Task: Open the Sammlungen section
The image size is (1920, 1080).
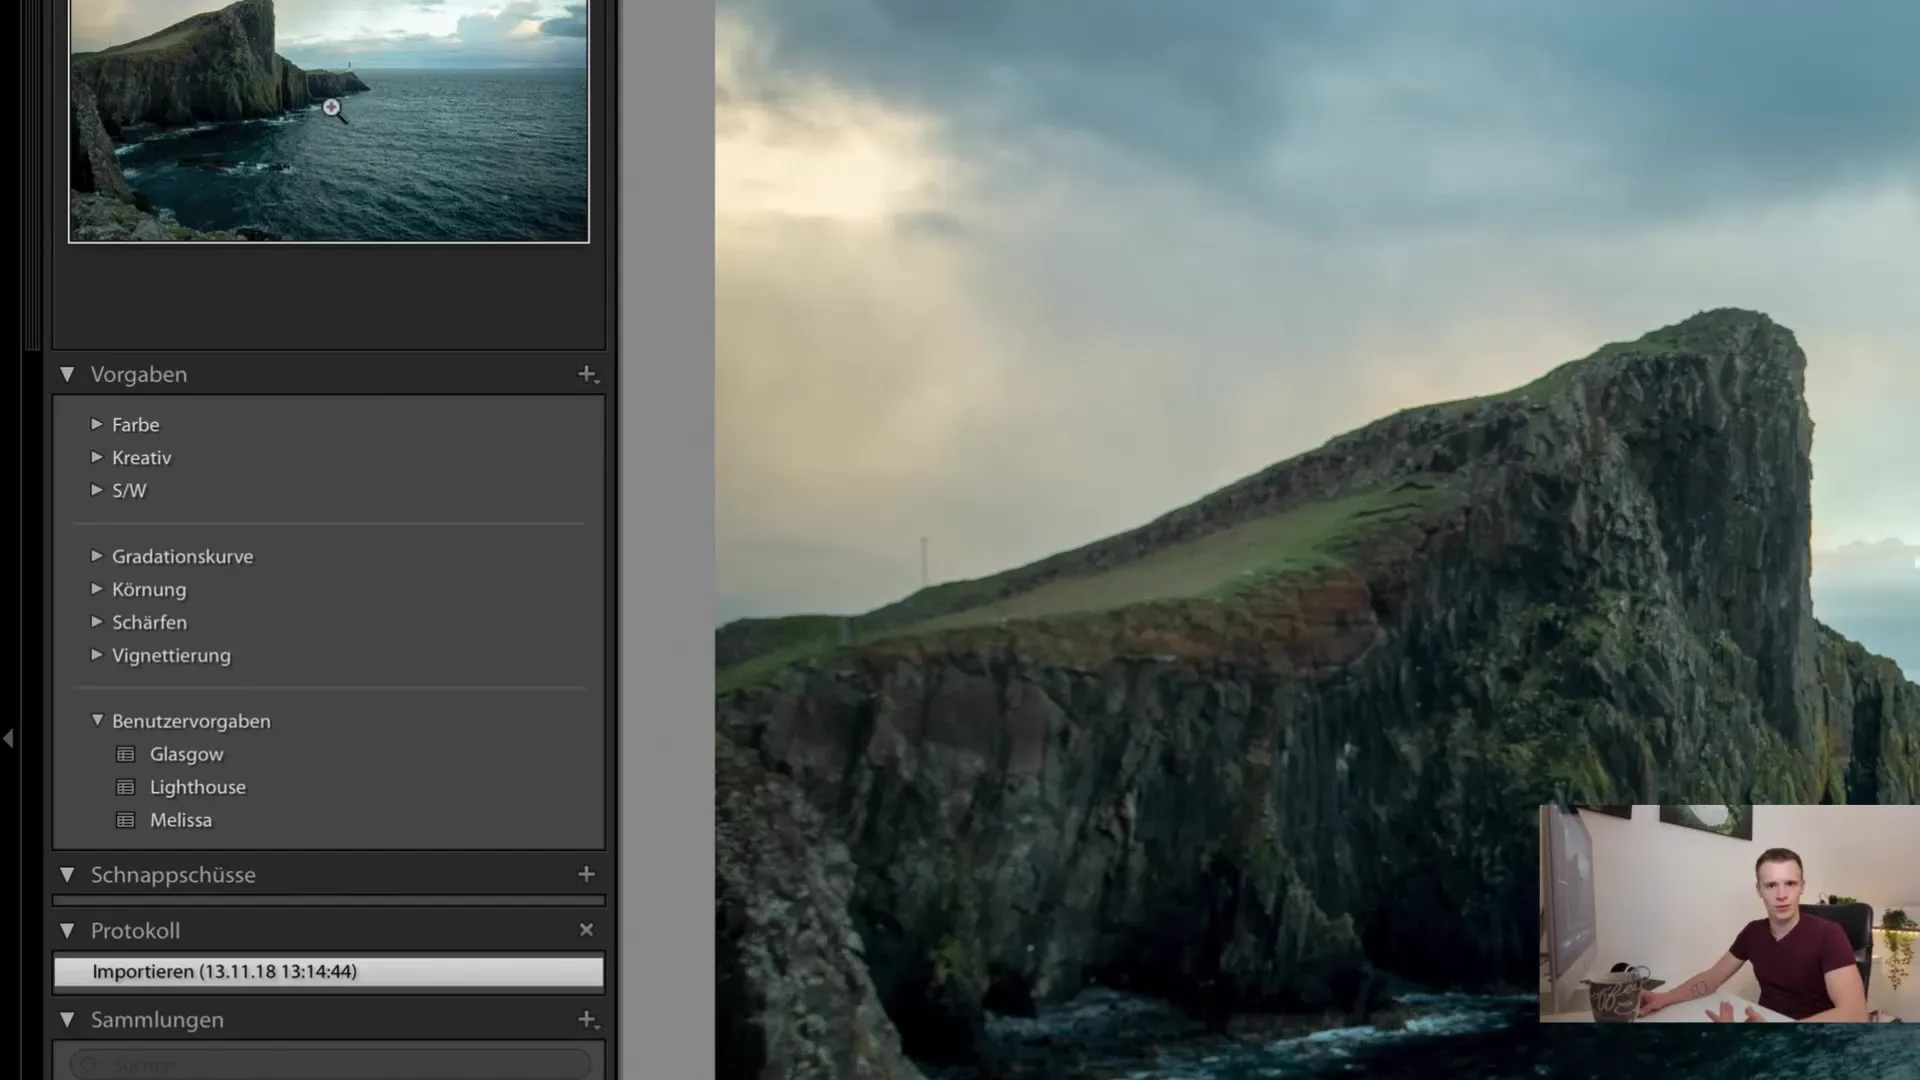Action: (157, 1019)
